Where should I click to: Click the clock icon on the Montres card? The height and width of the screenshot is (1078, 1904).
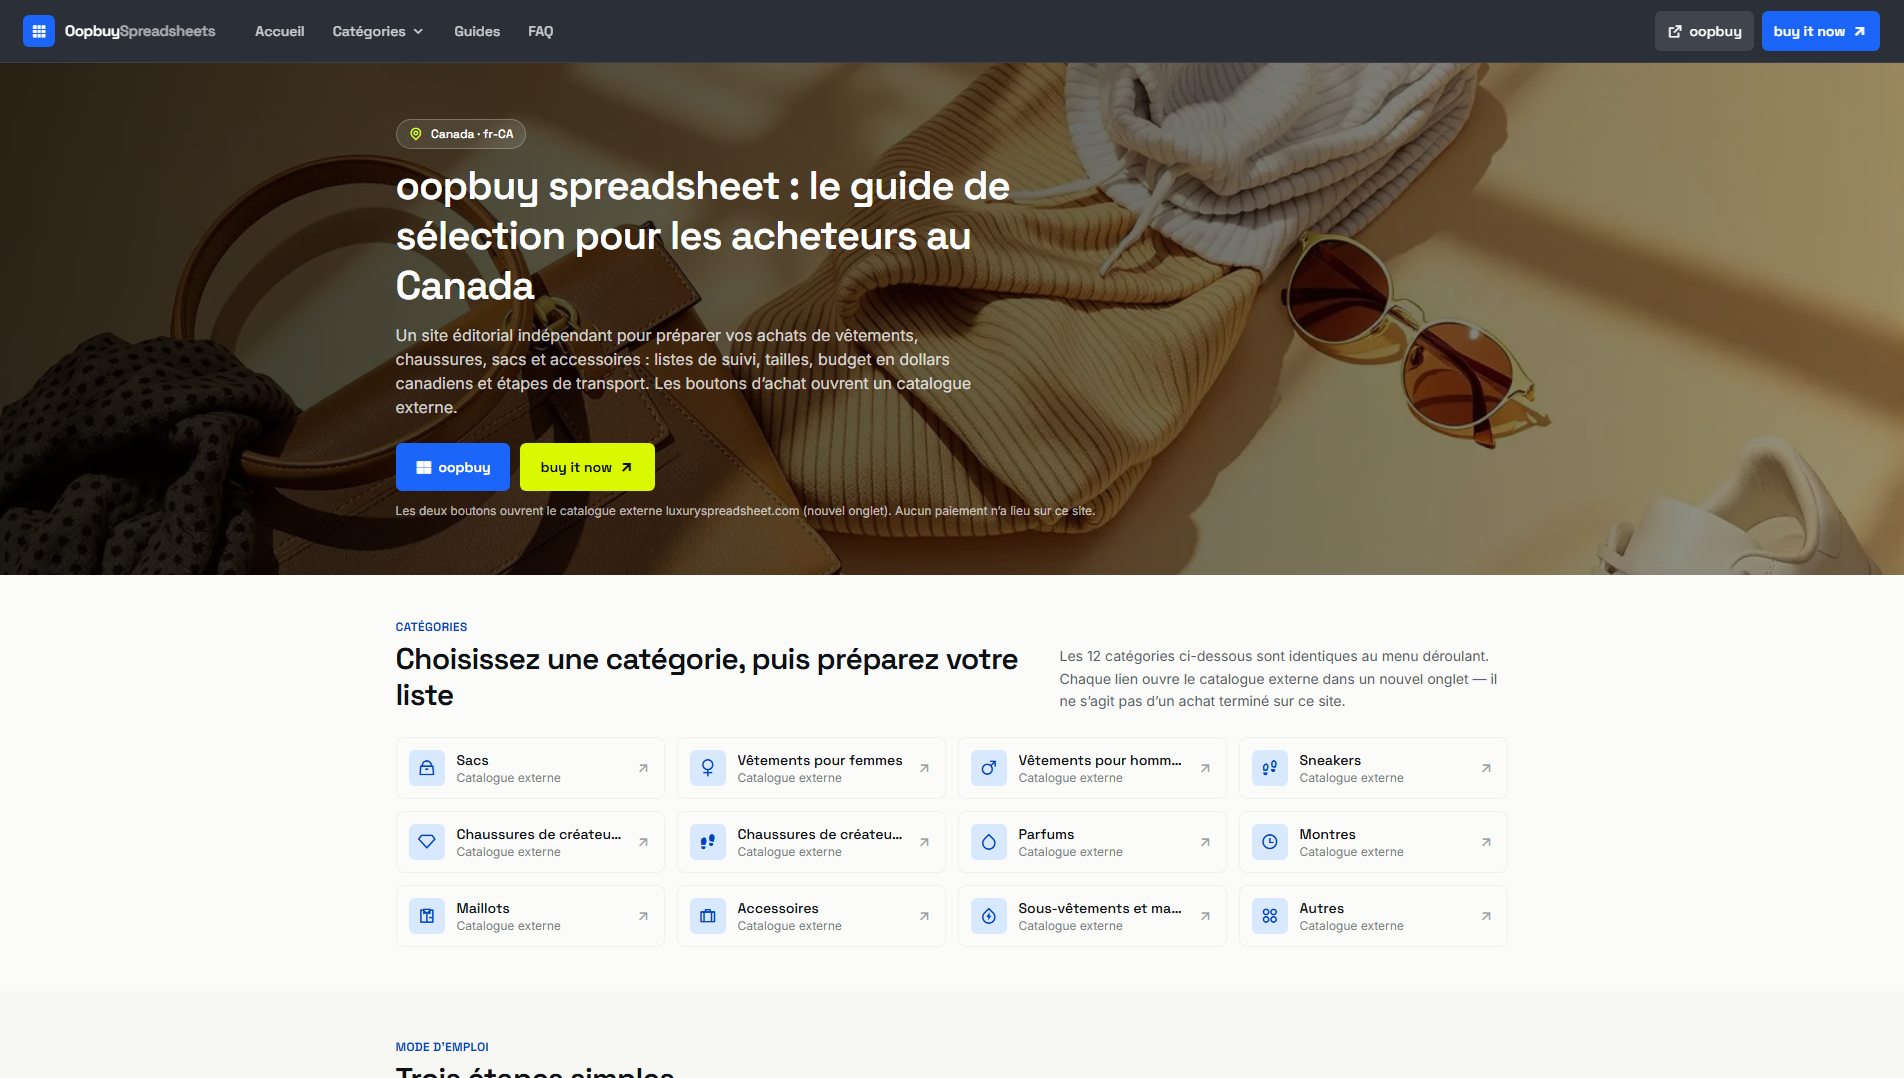pyautogui.click(x=1270, y=842)
